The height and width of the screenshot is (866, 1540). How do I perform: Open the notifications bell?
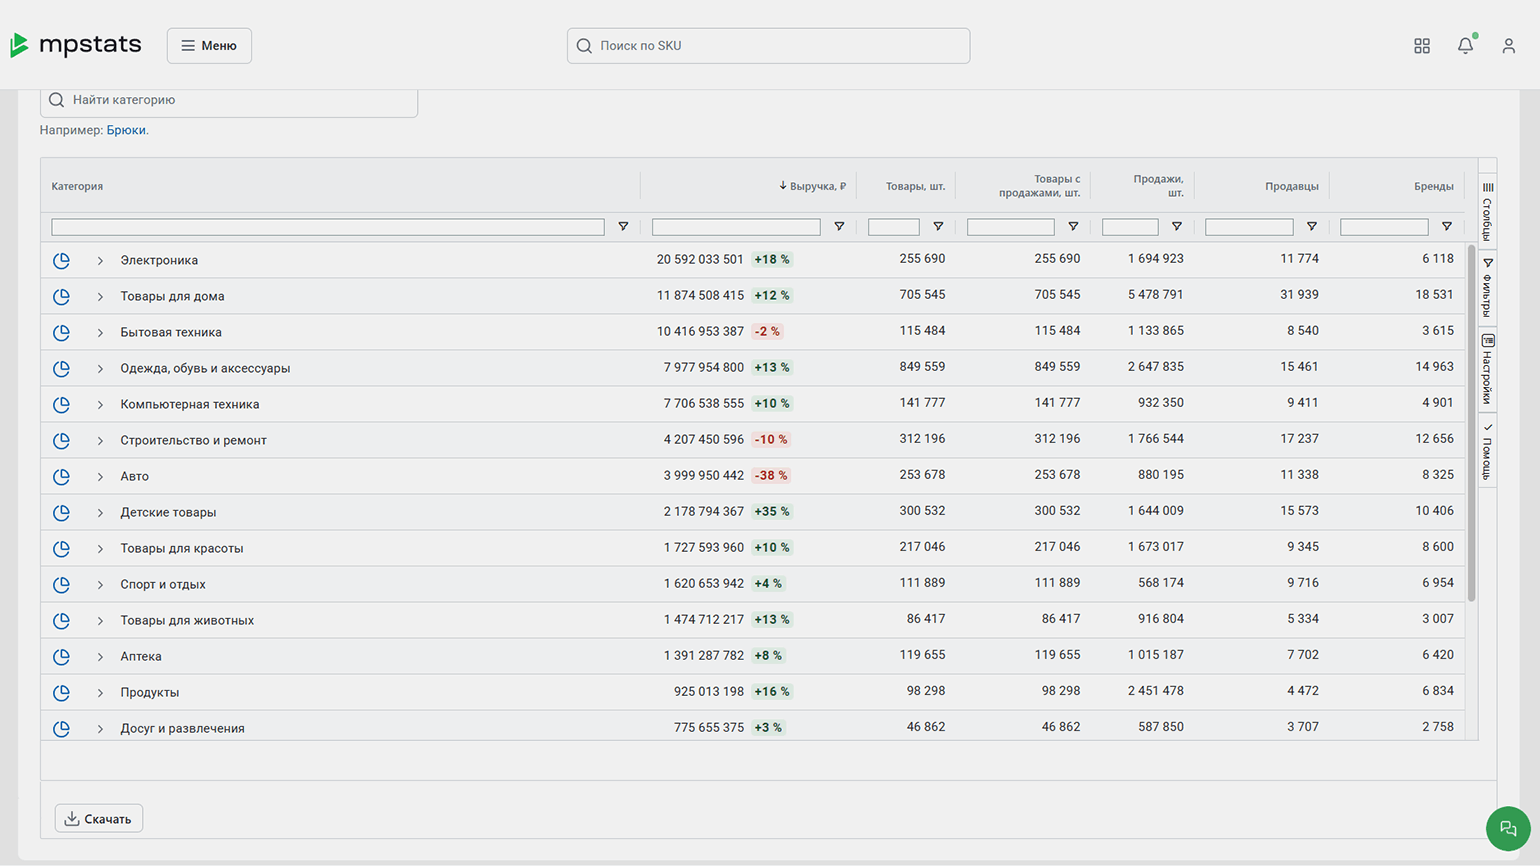pos(1465,46)
